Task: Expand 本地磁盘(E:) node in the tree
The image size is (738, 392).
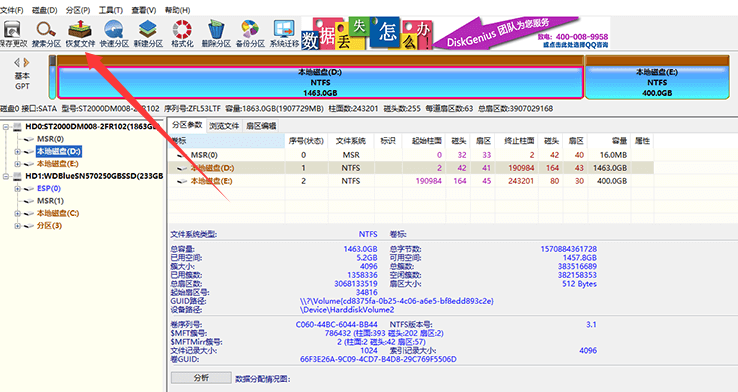Action: click(17, 164)
